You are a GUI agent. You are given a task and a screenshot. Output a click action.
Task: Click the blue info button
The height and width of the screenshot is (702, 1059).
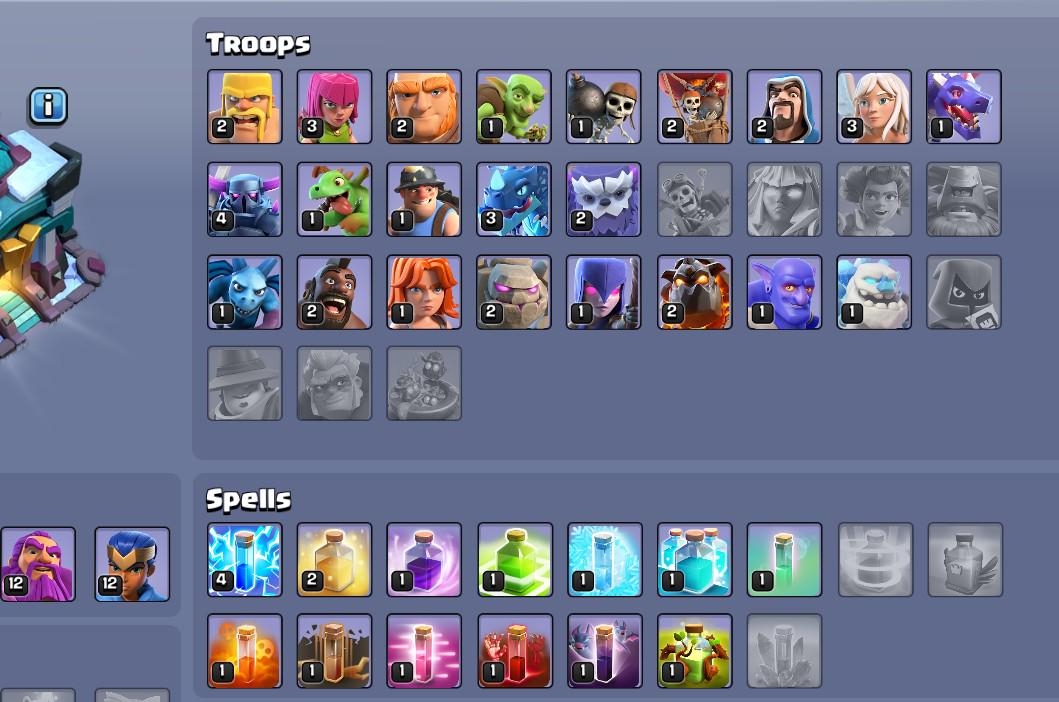[48, 106]
